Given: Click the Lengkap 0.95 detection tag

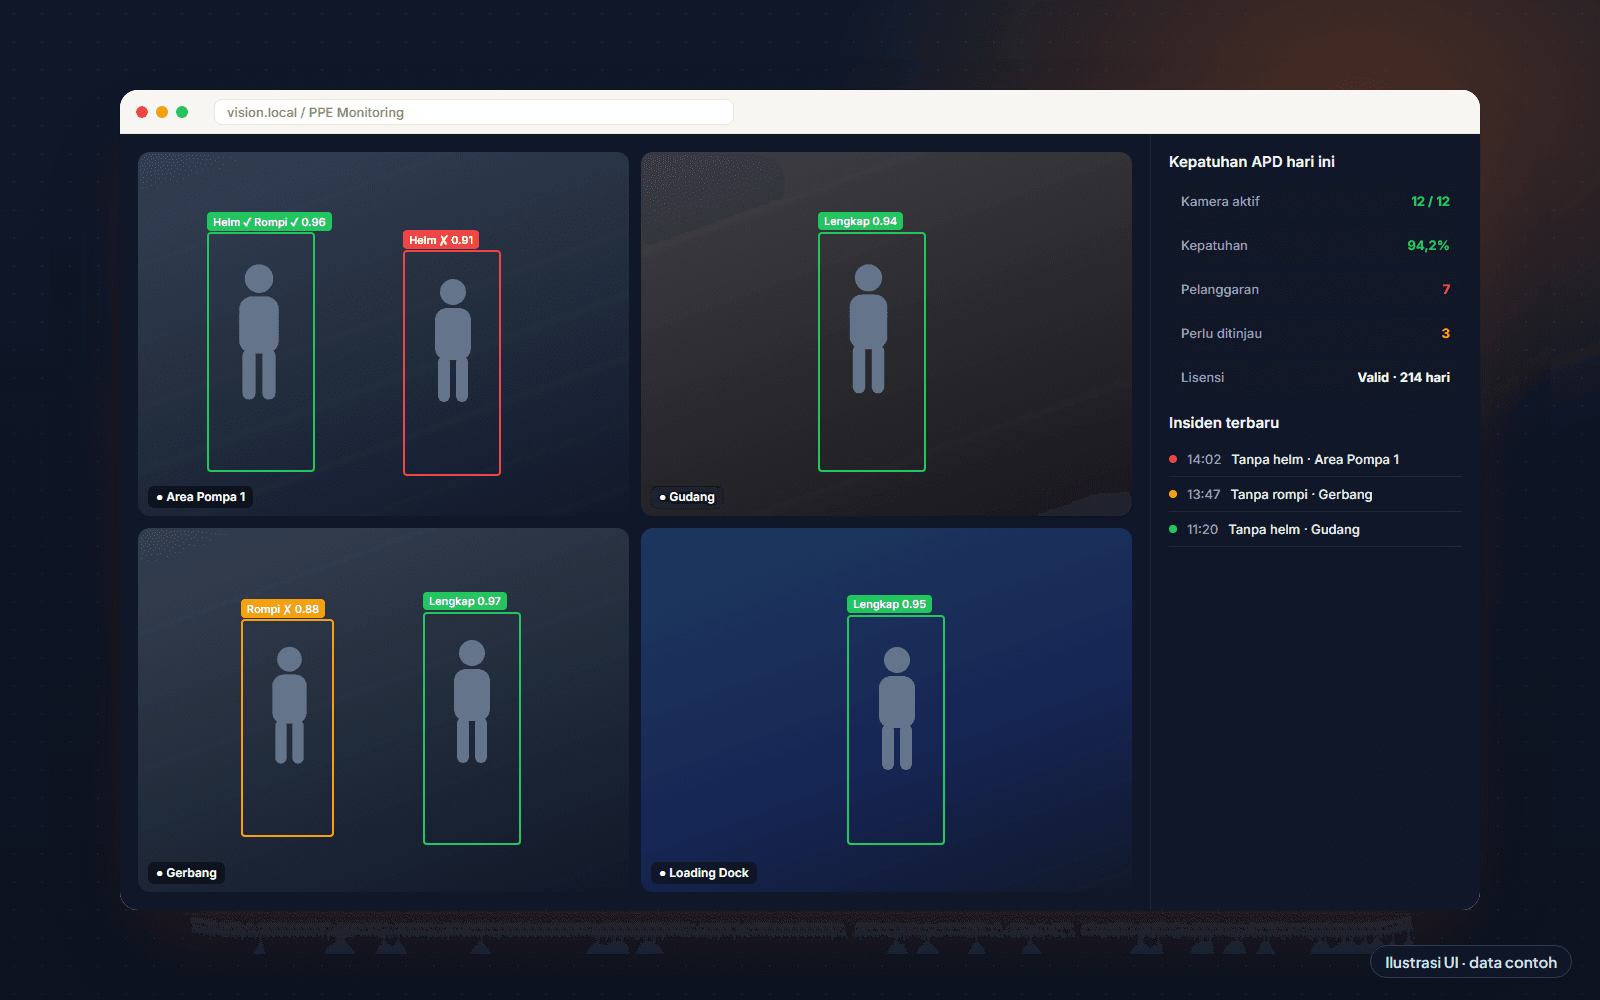Looking at the screenshot, I should (x=889, y=604).
